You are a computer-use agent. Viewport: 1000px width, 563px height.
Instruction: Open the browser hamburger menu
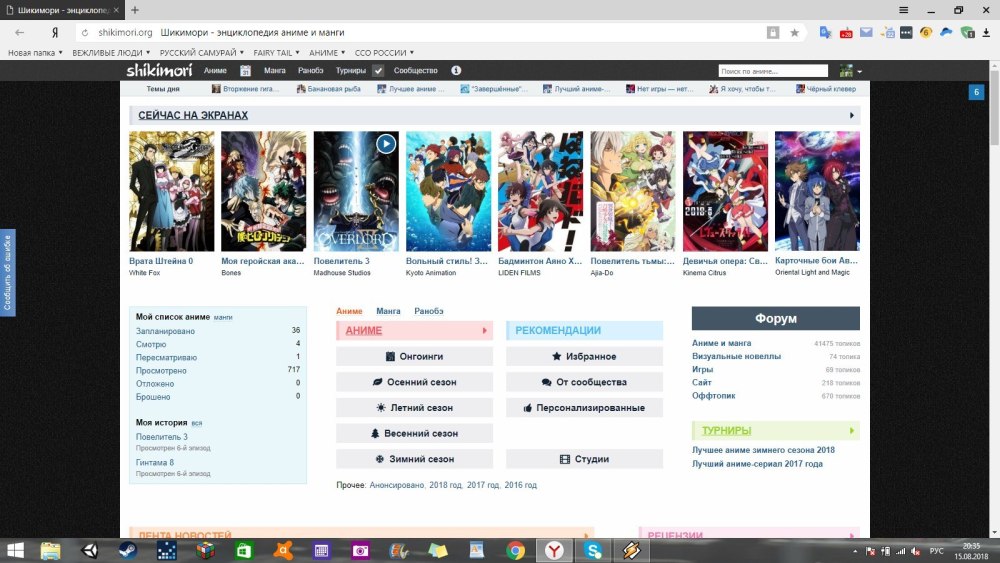904,10
